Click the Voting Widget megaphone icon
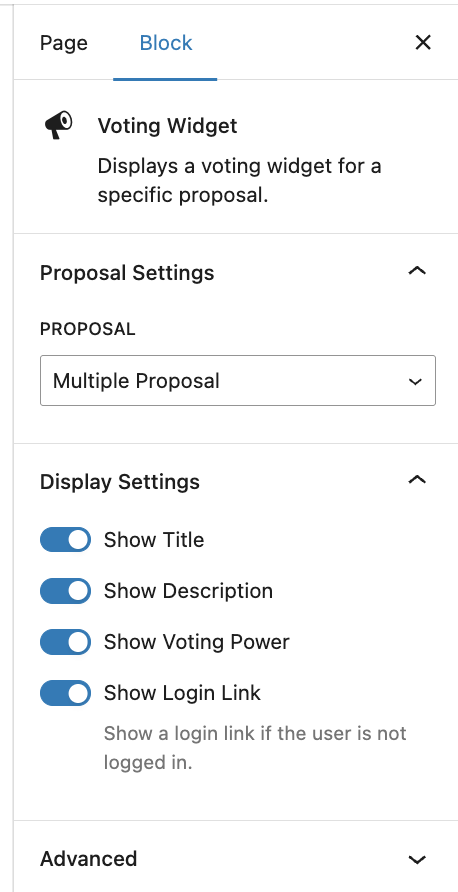The width and height of the screenshot is (458, 892). click(59, 125)
